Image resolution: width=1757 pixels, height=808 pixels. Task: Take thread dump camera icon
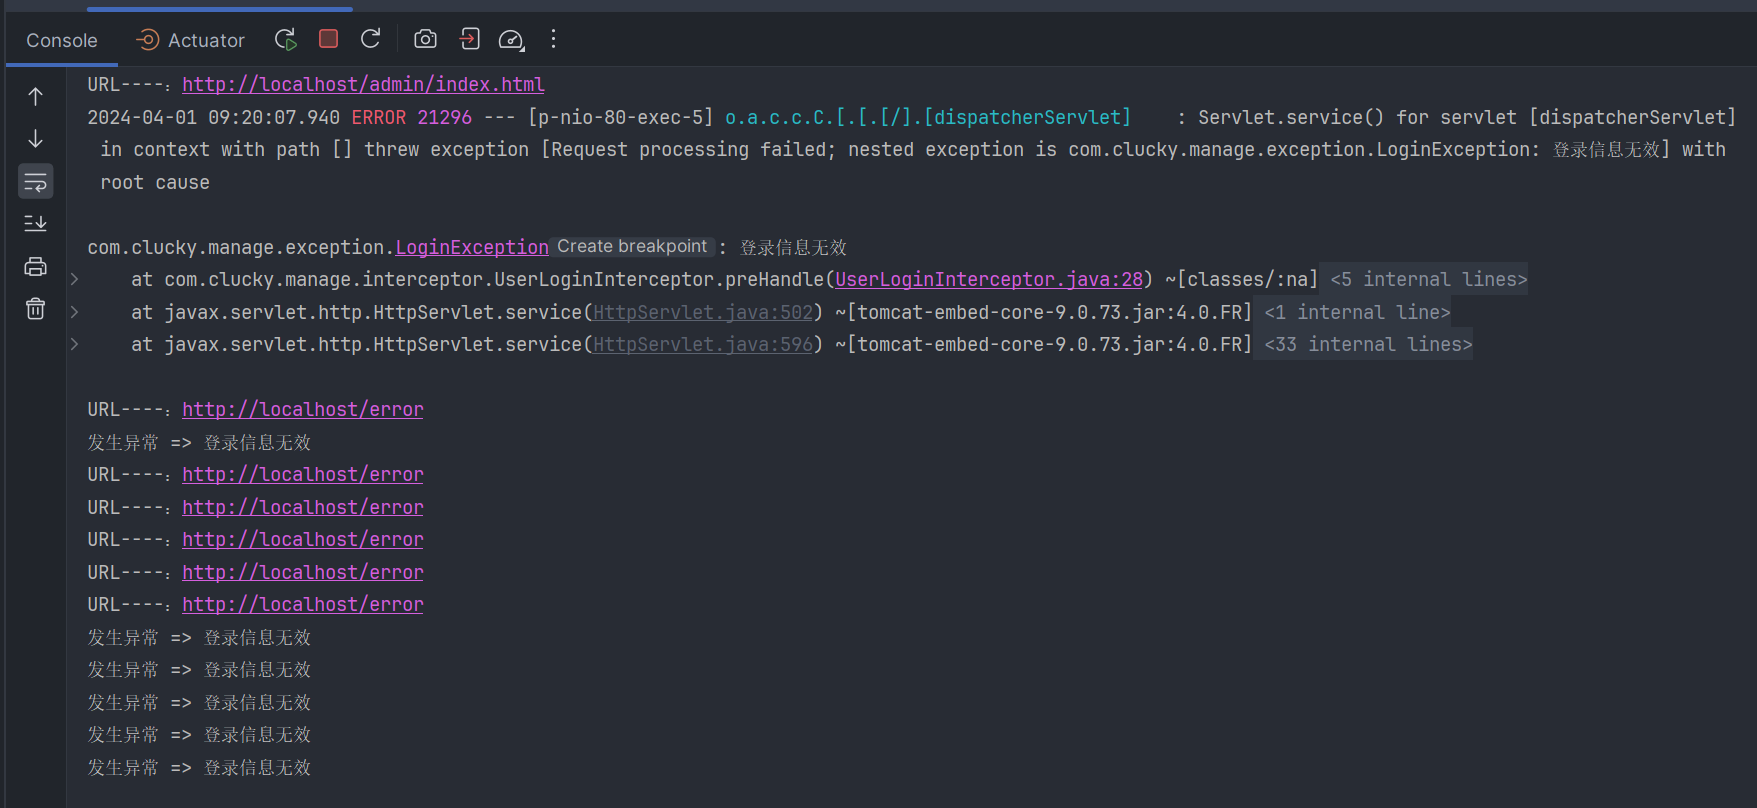[x=425, y=39]
